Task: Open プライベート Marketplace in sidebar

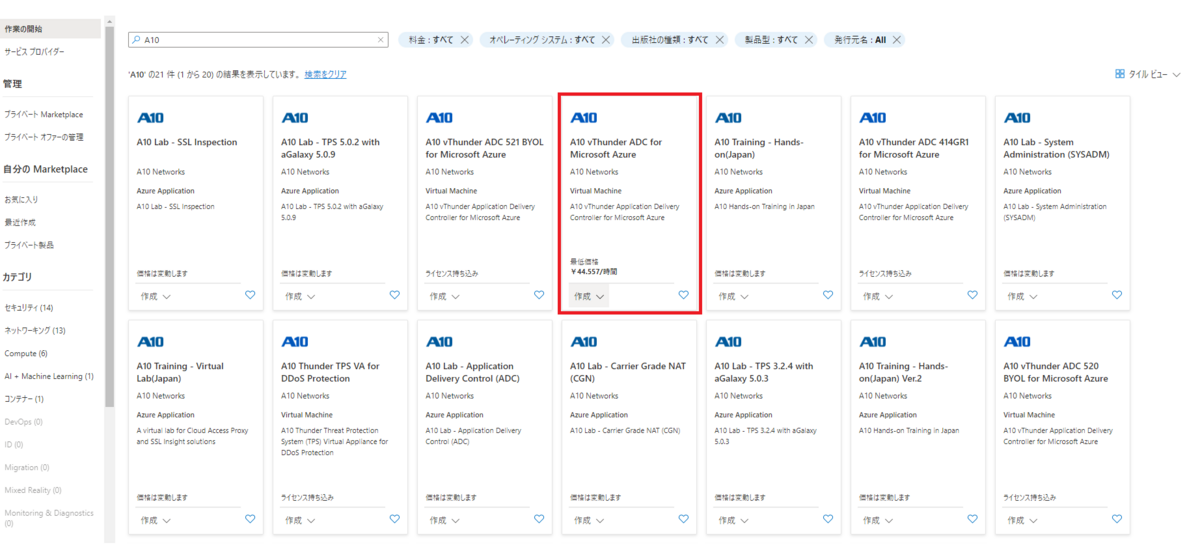Action: 43,115
